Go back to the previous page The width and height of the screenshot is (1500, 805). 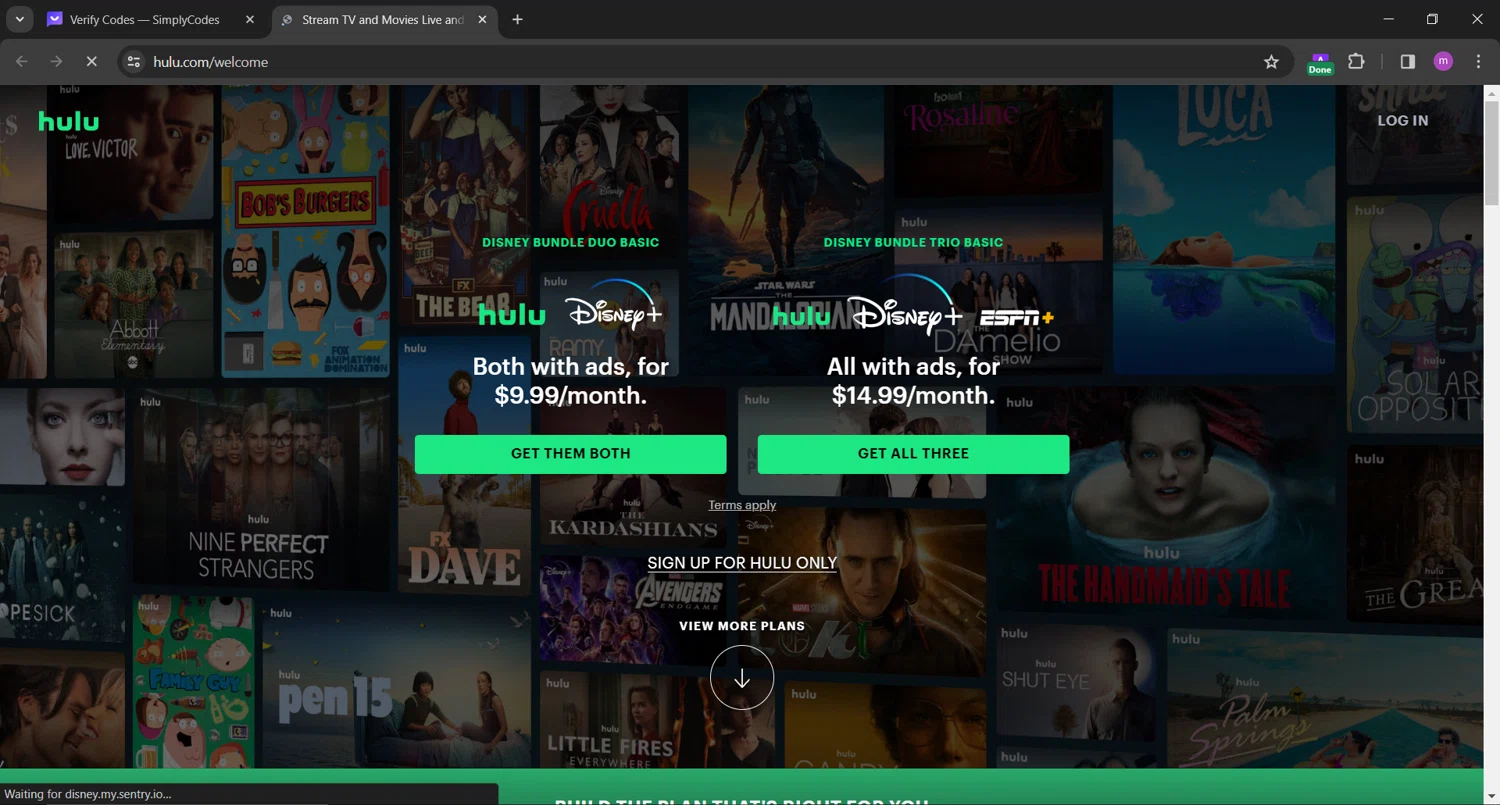22,62
